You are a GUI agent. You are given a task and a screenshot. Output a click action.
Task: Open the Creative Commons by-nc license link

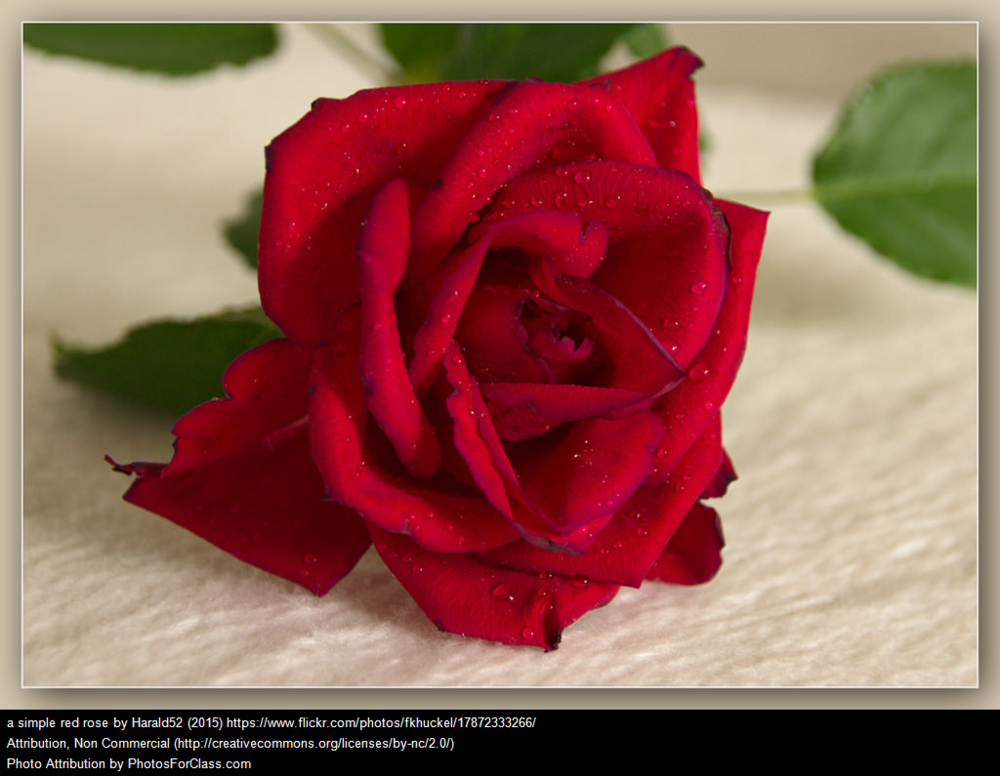pyautogui.click(x=315, y=743)
